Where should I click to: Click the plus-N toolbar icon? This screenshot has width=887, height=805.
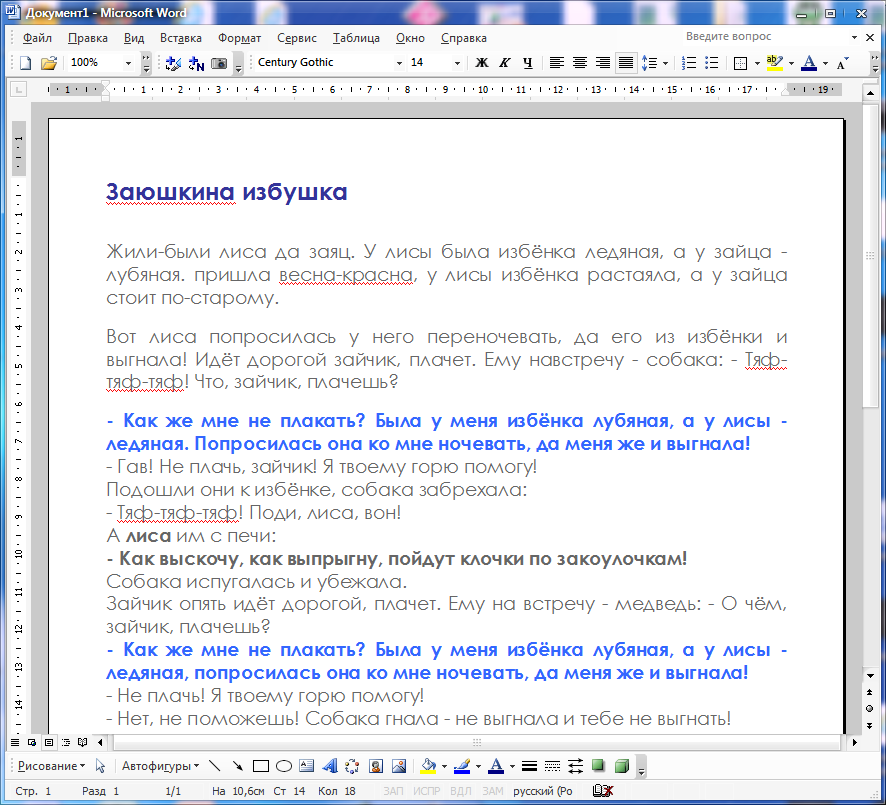tap(196, 63)
